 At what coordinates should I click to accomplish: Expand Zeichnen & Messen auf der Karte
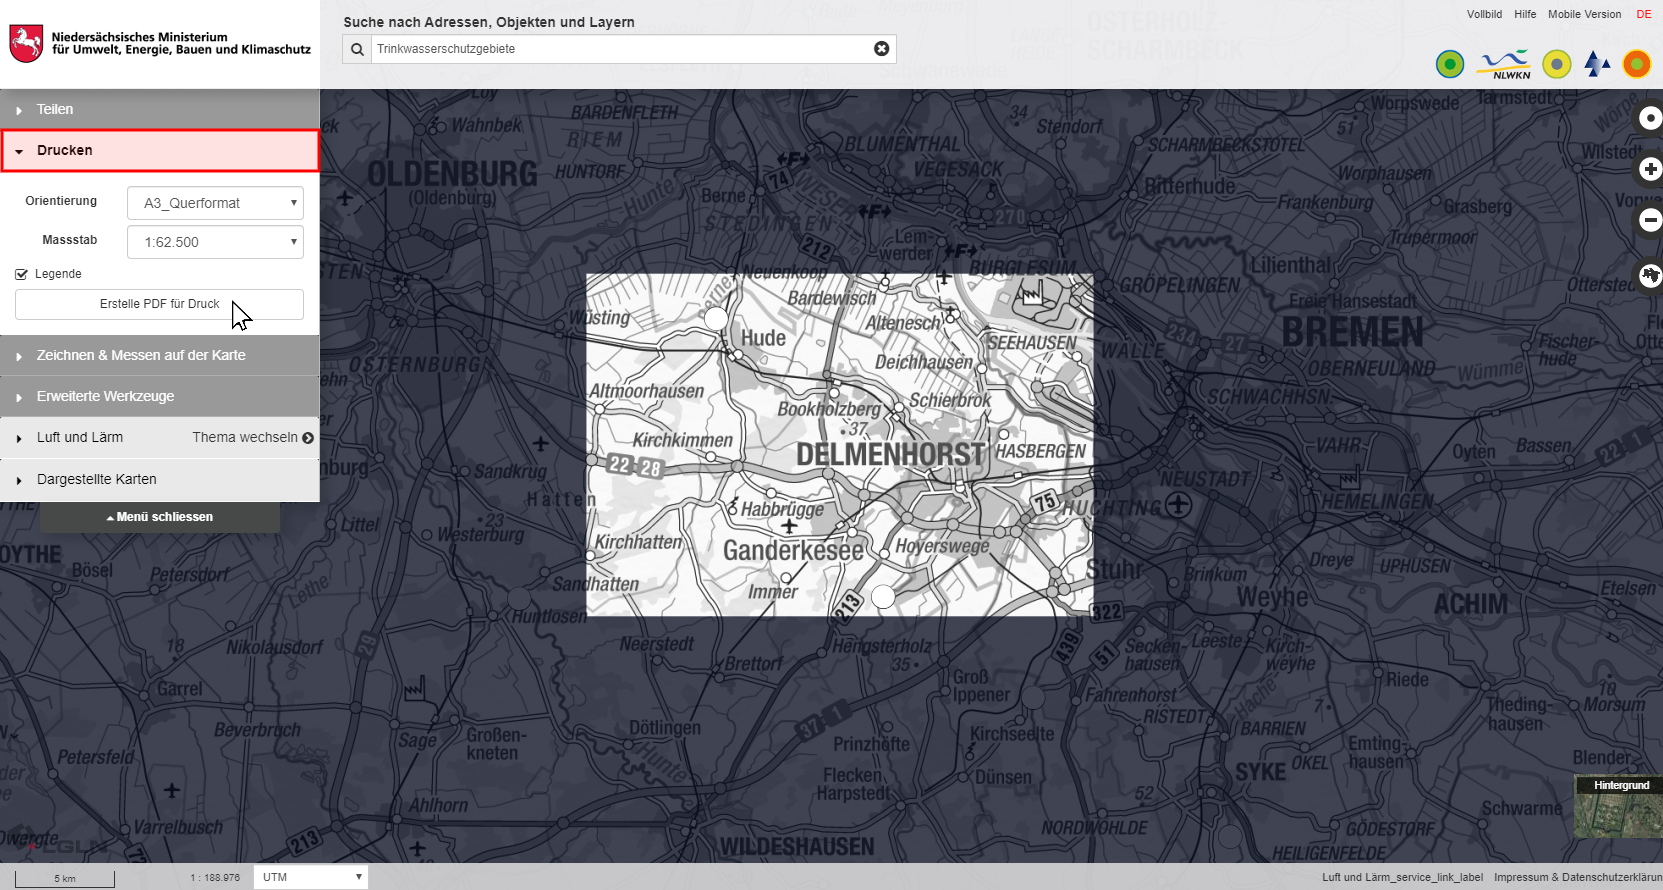[x=160, y=355]
